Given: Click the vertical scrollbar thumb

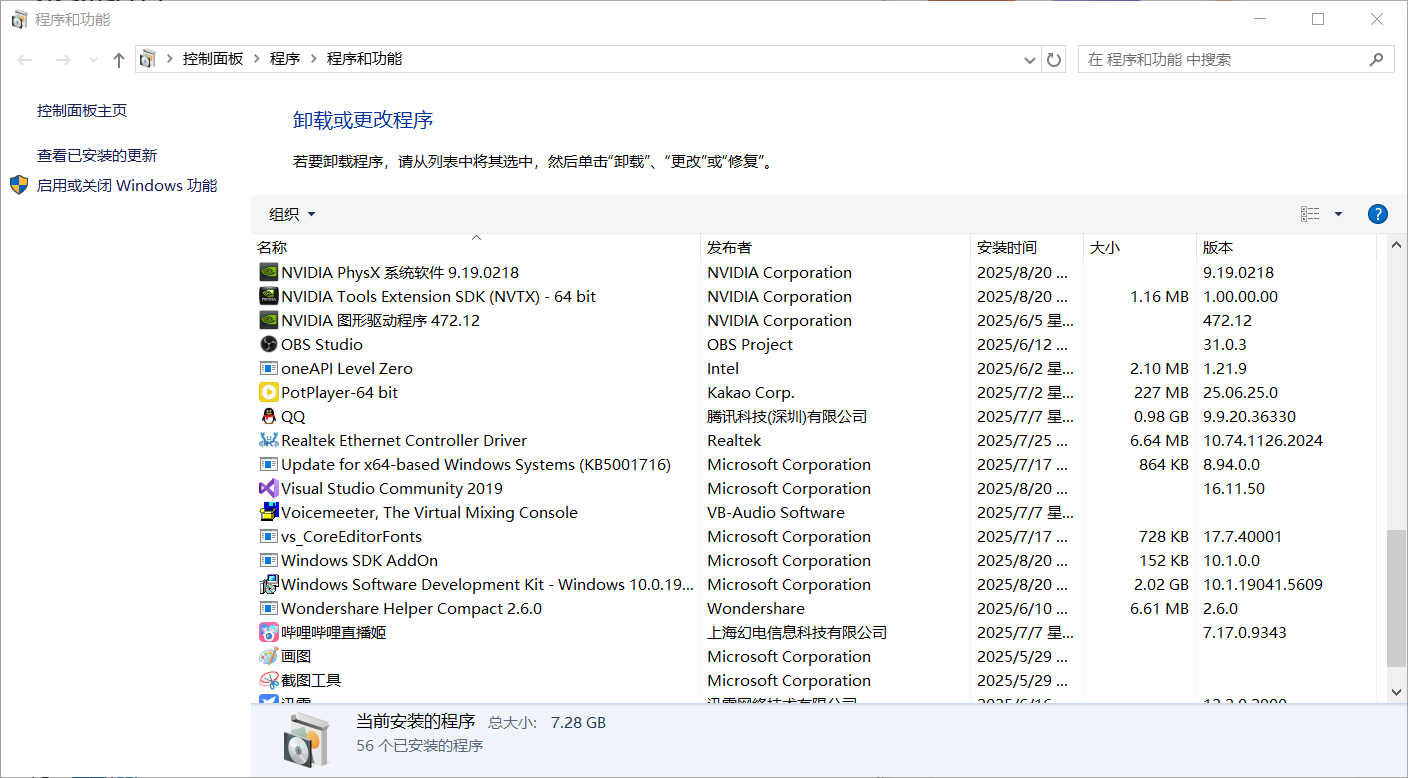Looking at the screenshot, I should coord(1397,598).
